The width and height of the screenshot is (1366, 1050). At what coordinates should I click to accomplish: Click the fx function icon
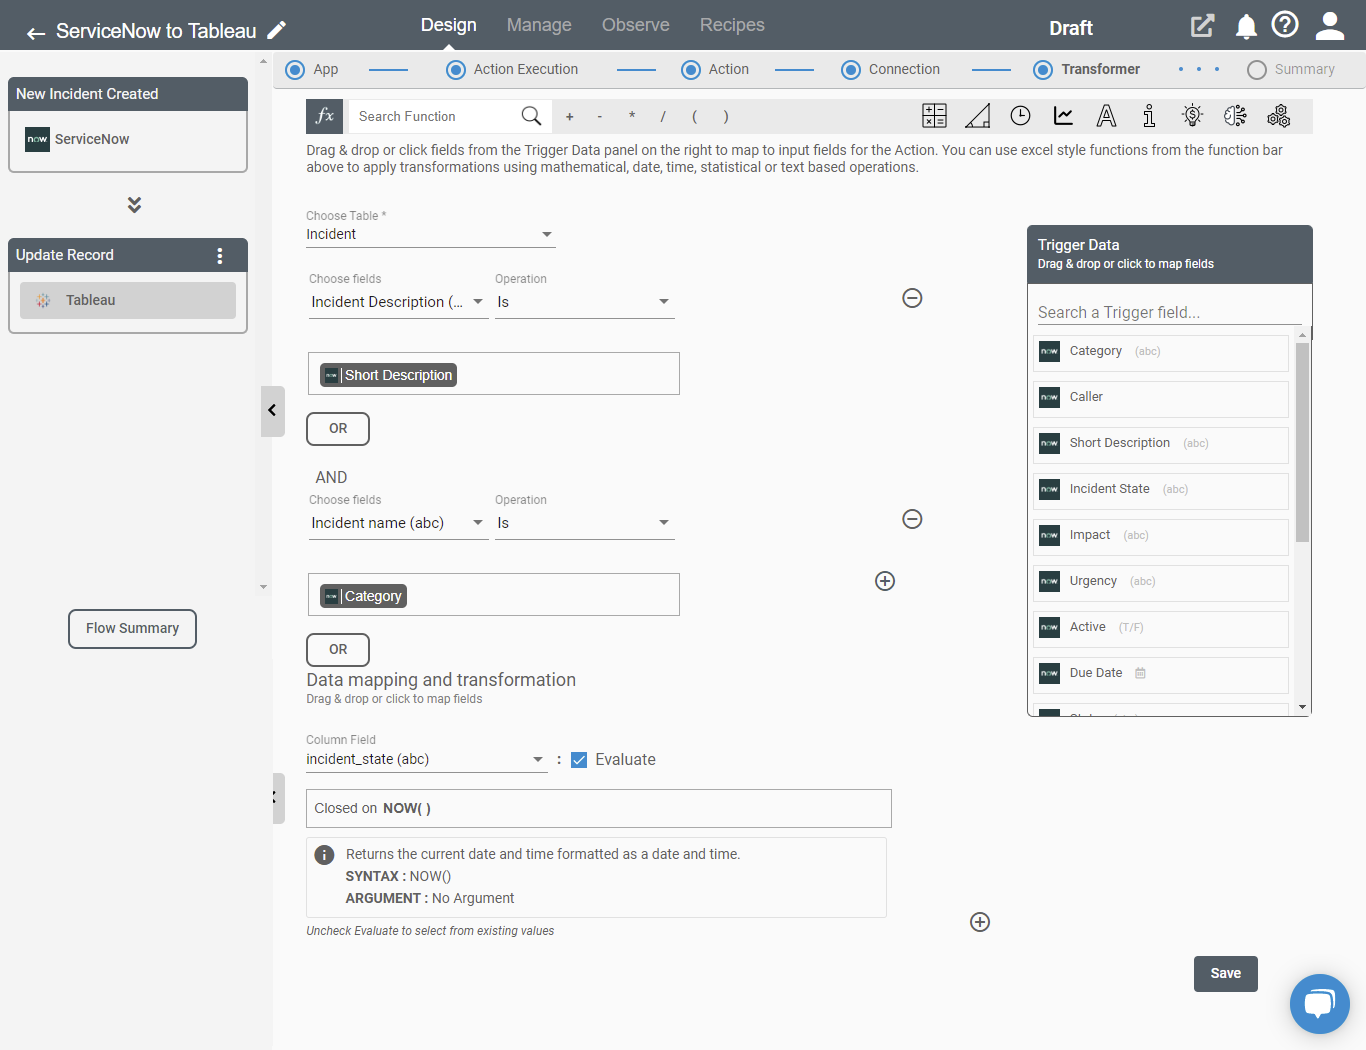coord(325,116)
